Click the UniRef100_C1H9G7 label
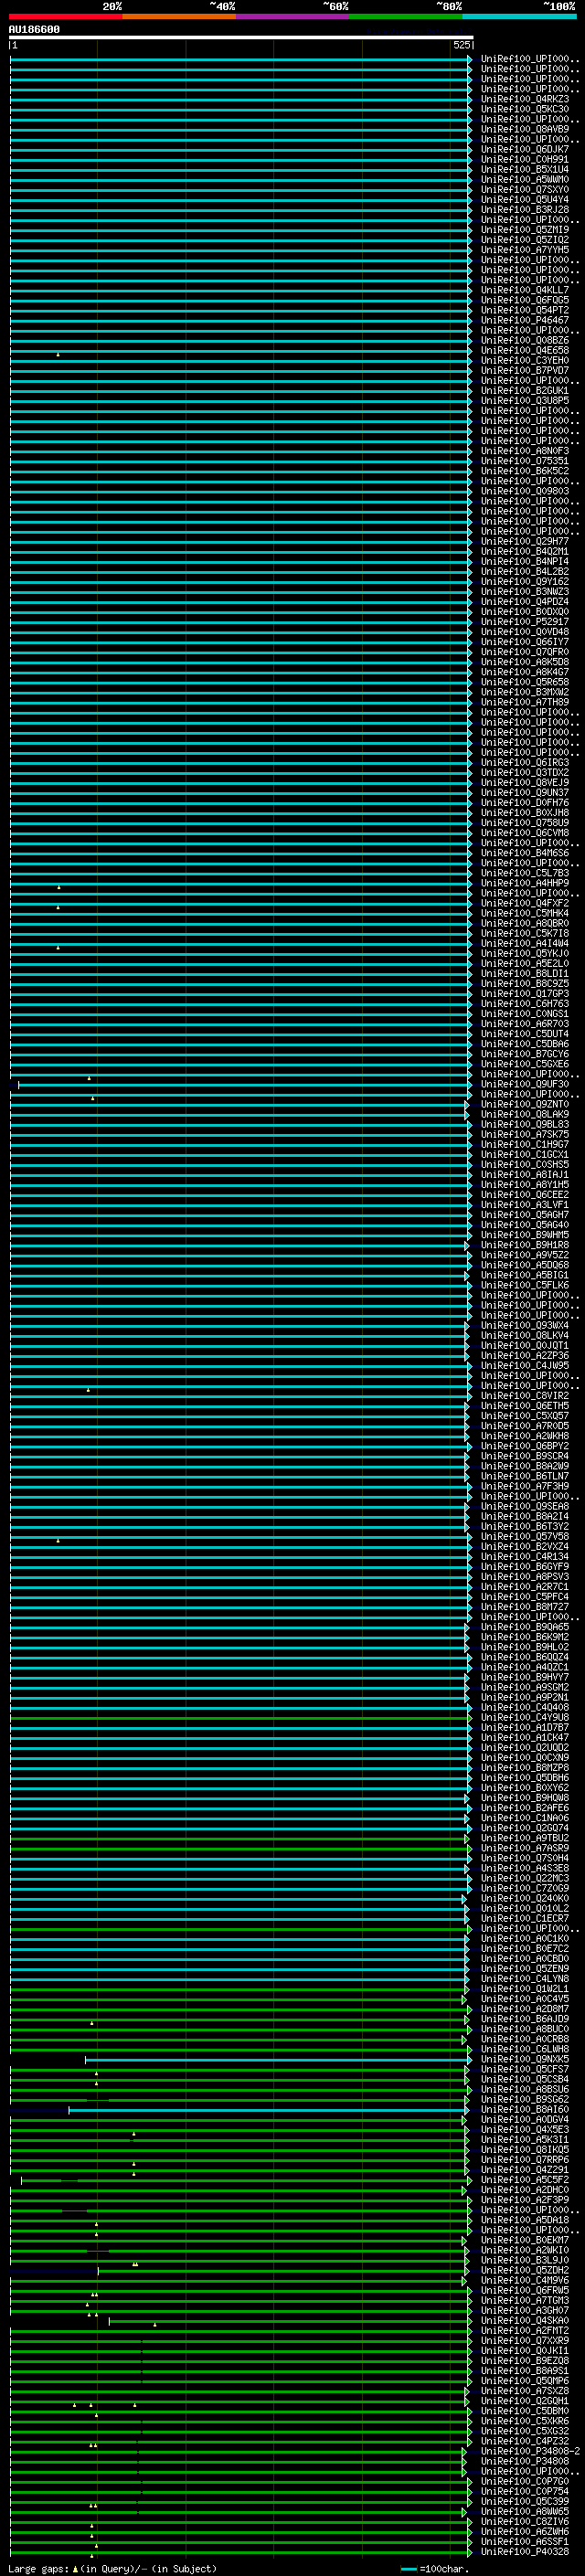Image resolution: width=585 pixels, height=2576 pixels. tap(525, 1144)
